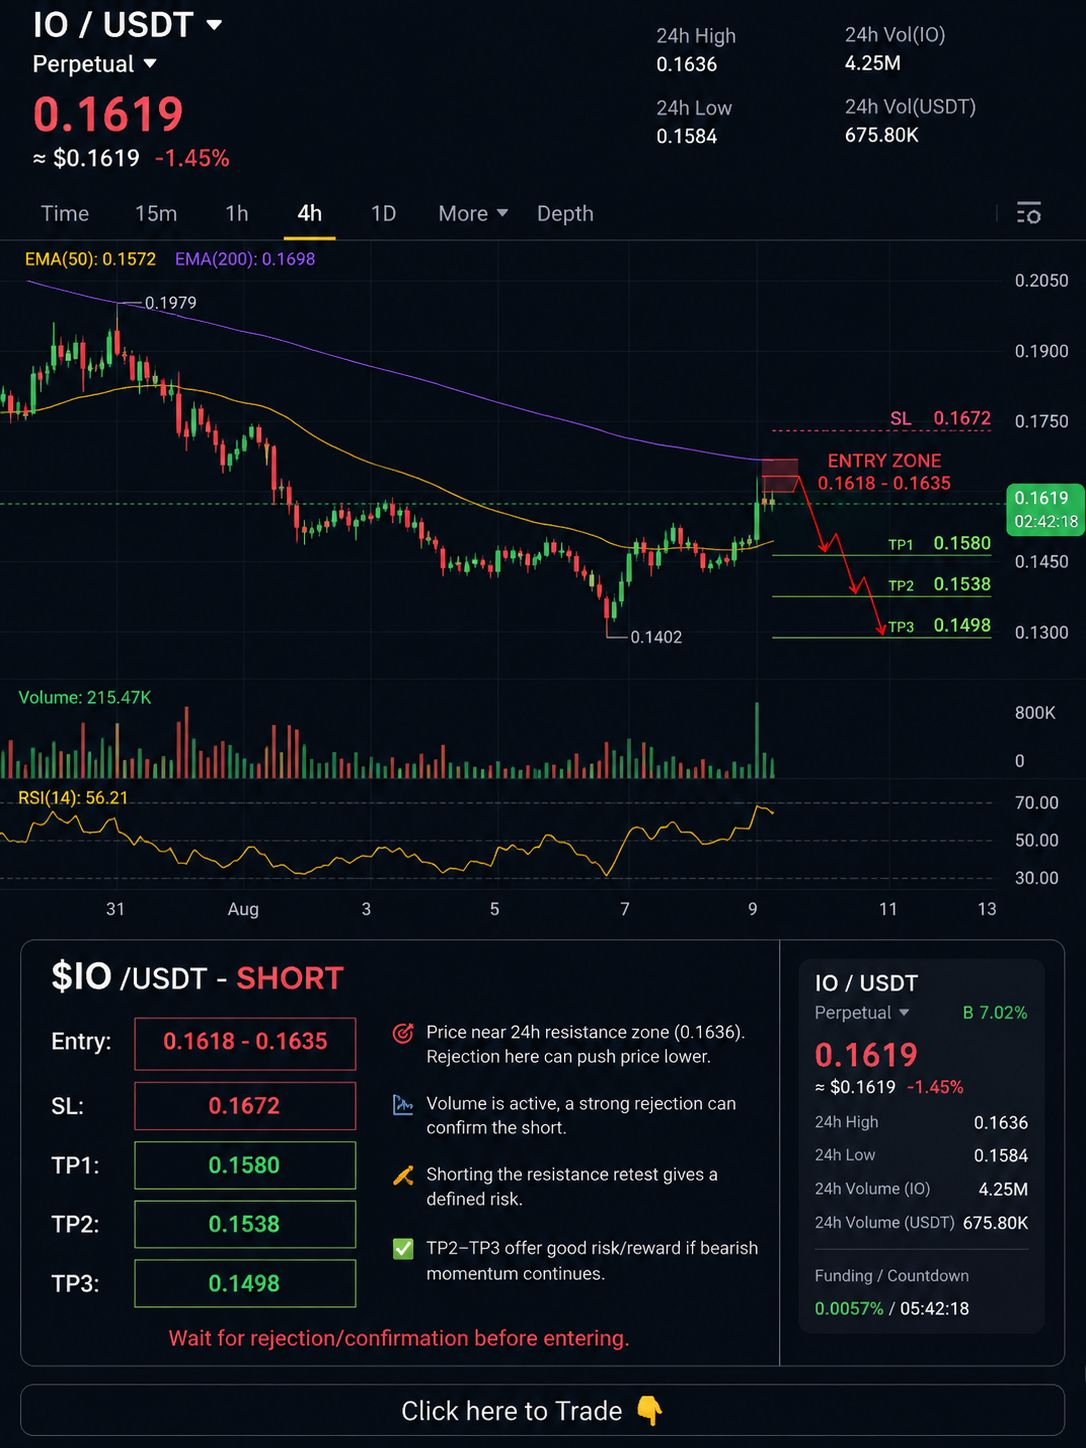The height and width of the screenshot is (1448, 1086).
Task: Click the large red 0.1619 price header
Action: (x=108, y=114)
